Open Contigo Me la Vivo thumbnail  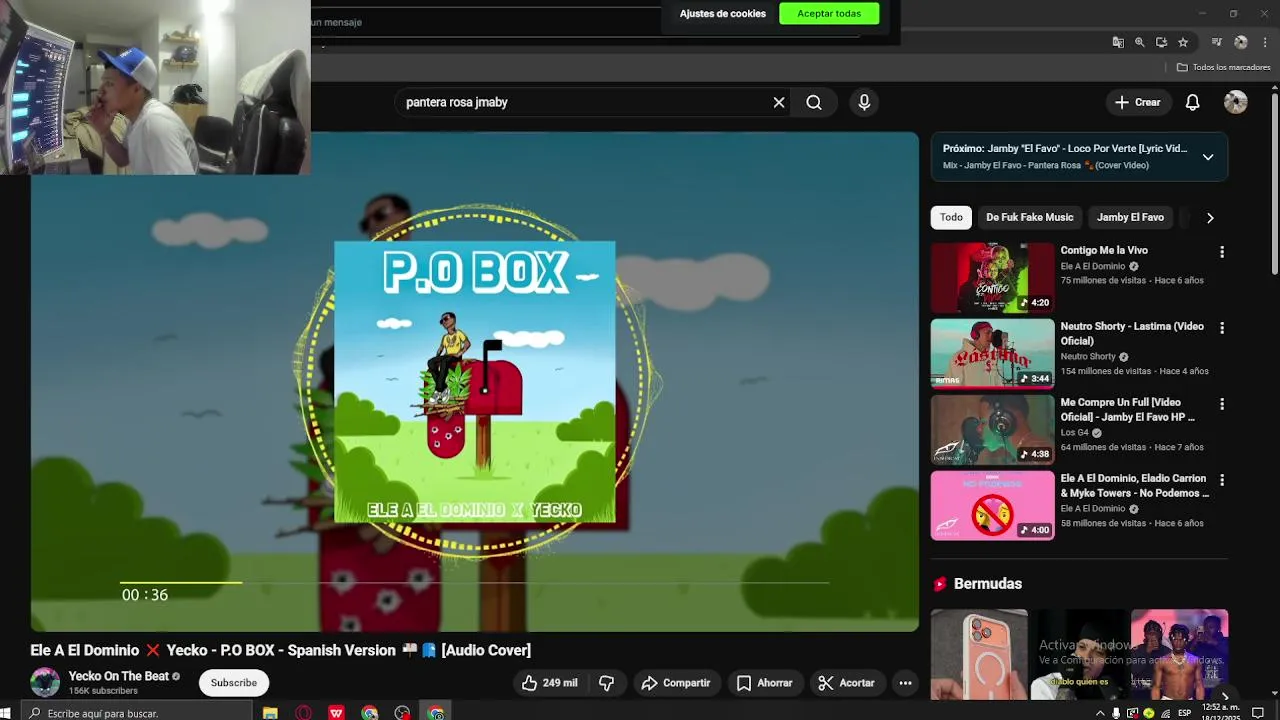(992, 277)
